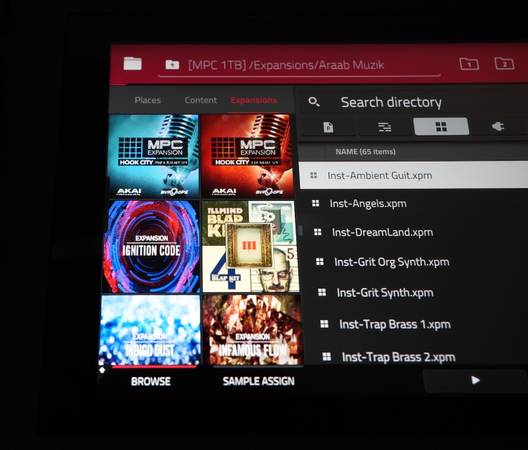Open the Illmind Blap Kit expansion
The width and height of the screenshot is (528, 450).
coord(250,246)
